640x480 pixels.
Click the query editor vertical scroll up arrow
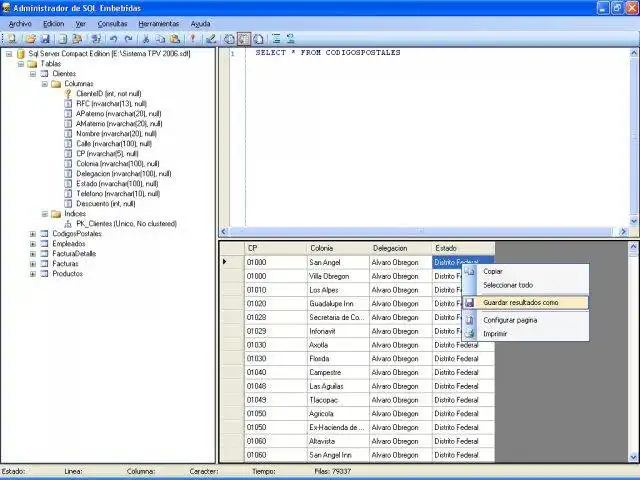click(633, 53)
